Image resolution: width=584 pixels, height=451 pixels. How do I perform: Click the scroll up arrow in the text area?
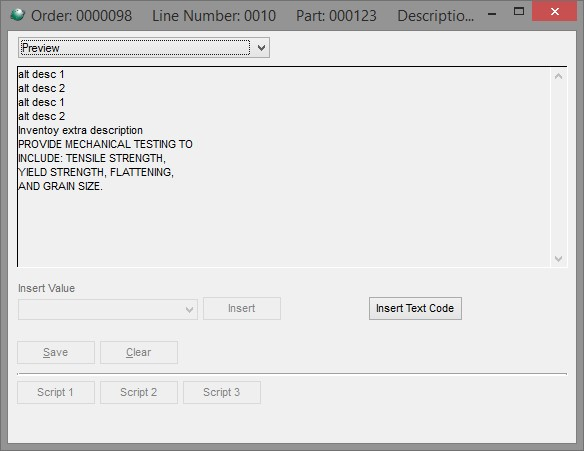[558, 76]
